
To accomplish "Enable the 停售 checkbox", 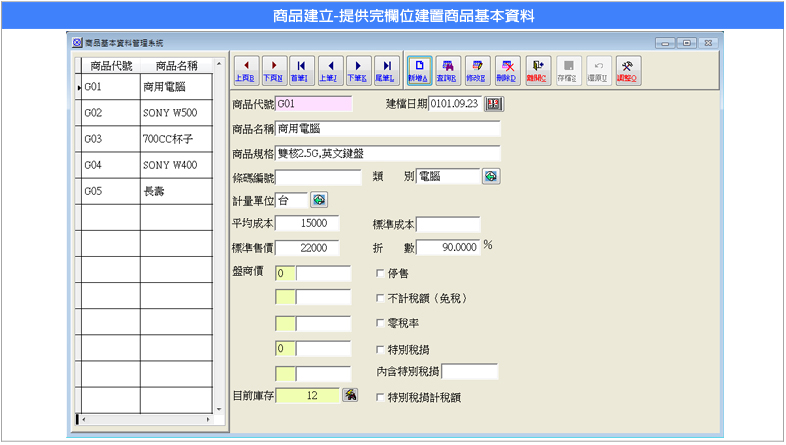I will click(380, 272).
